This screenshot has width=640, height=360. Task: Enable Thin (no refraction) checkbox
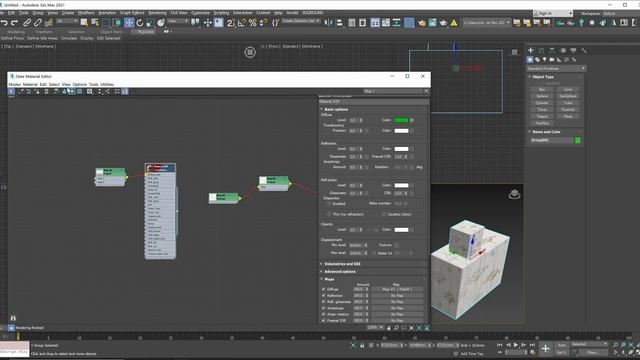329,214
